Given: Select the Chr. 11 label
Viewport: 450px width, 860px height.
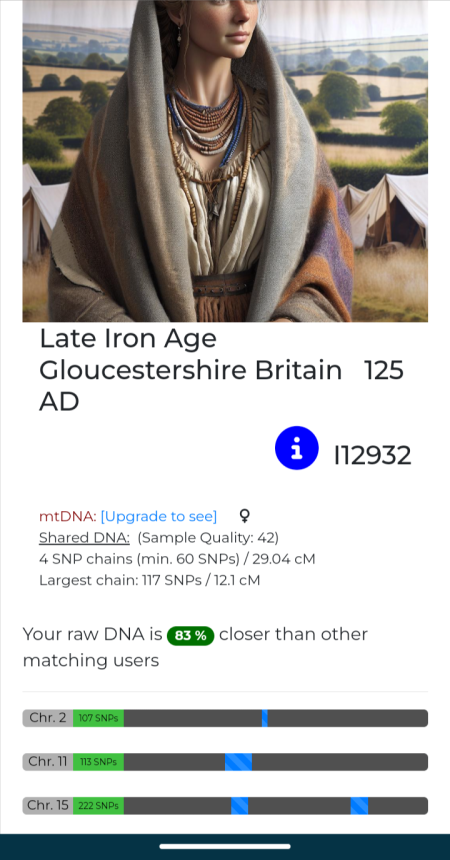Looking at the screenshot, I should 48,762.
